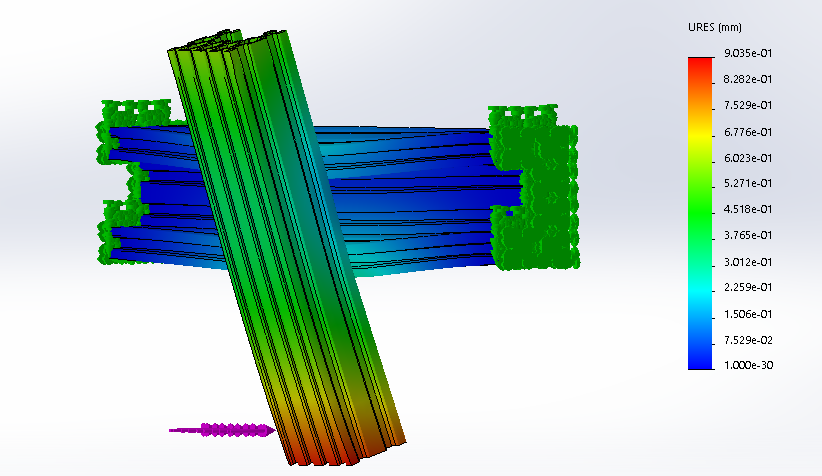The width and height of the screenshot is (822, 476).
Task: Select the purple force load arrow
Action: [x=222, y=430]
